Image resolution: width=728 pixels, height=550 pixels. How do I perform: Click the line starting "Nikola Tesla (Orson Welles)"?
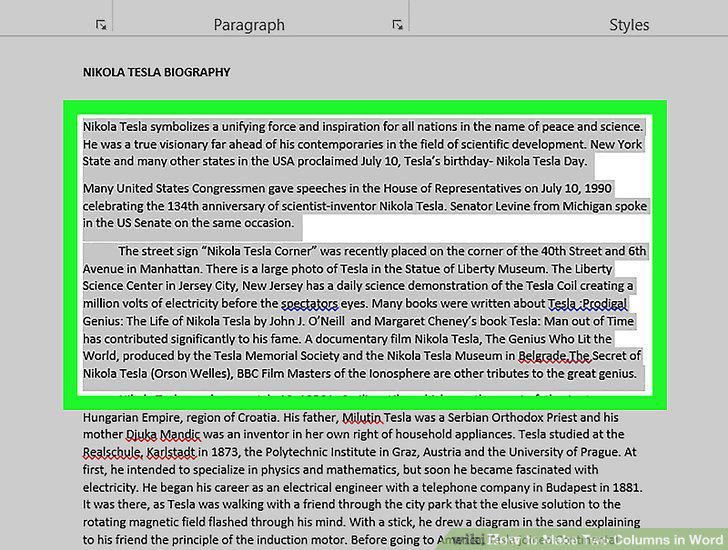tap(359, 374)
